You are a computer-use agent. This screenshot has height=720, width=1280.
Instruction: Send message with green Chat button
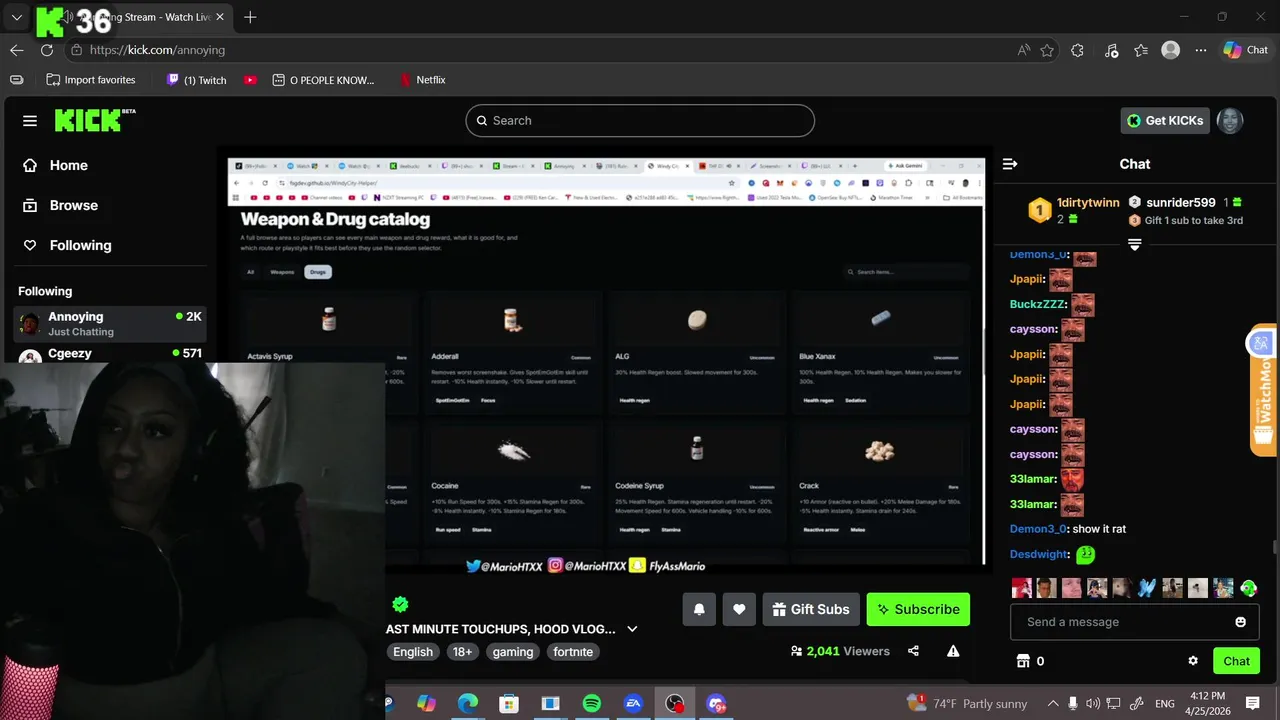tap(1236, 661)
